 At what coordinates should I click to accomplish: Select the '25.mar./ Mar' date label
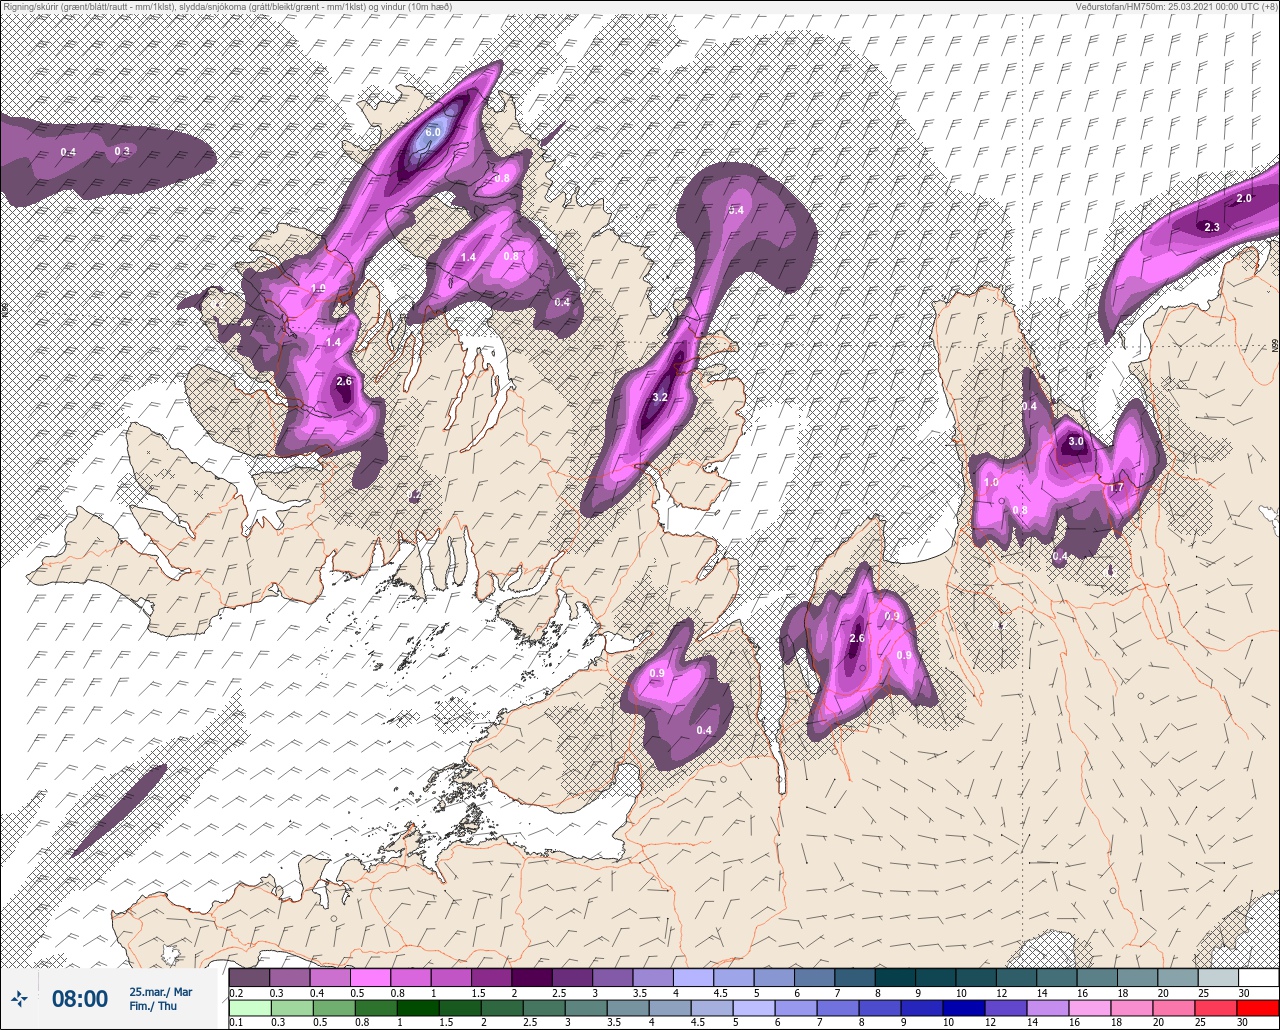160,992
